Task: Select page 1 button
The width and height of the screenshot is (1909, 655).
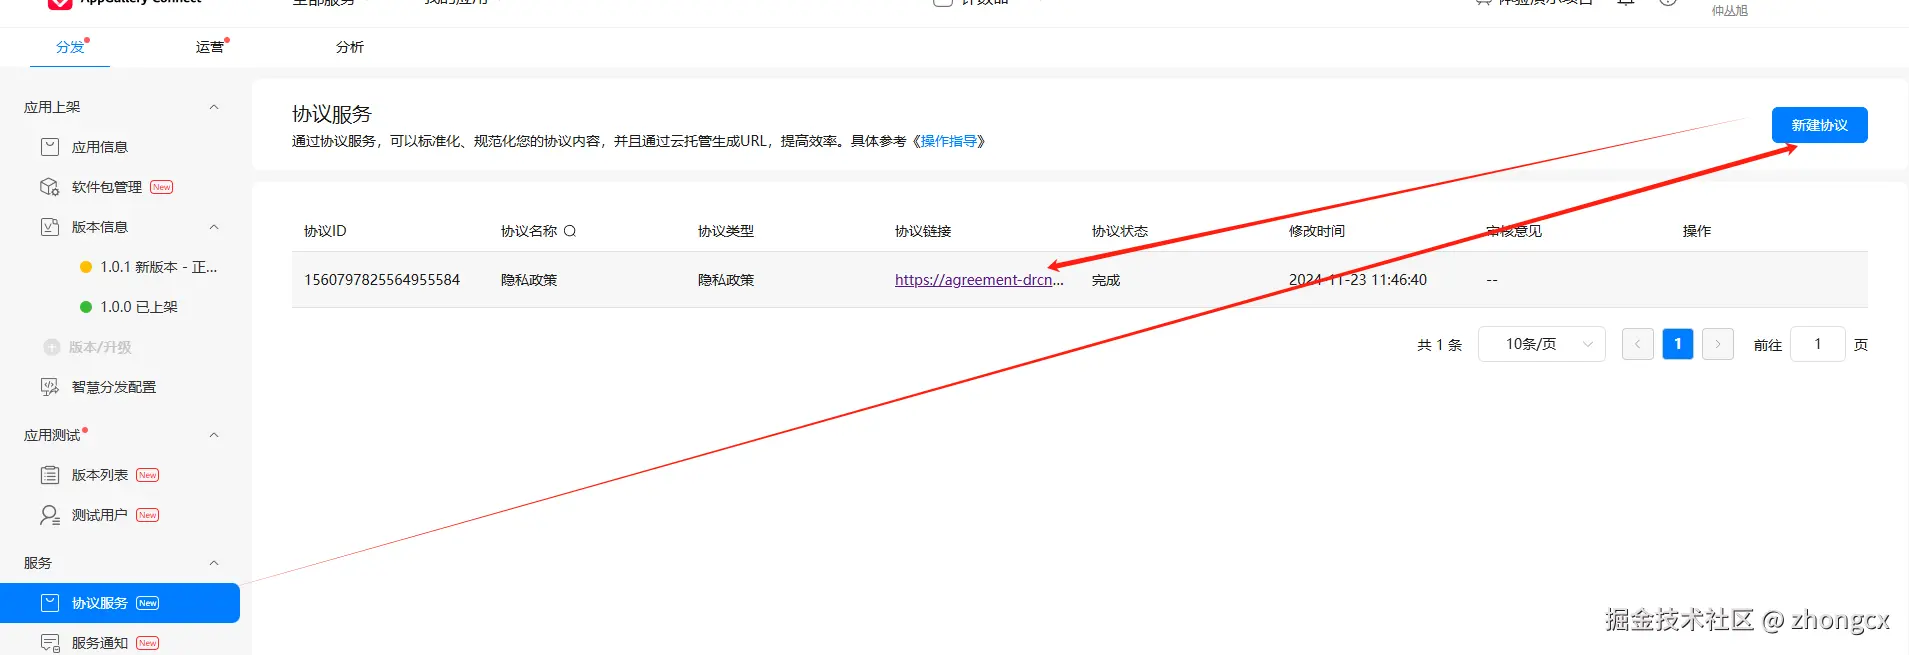Action: coord(1678,344)
